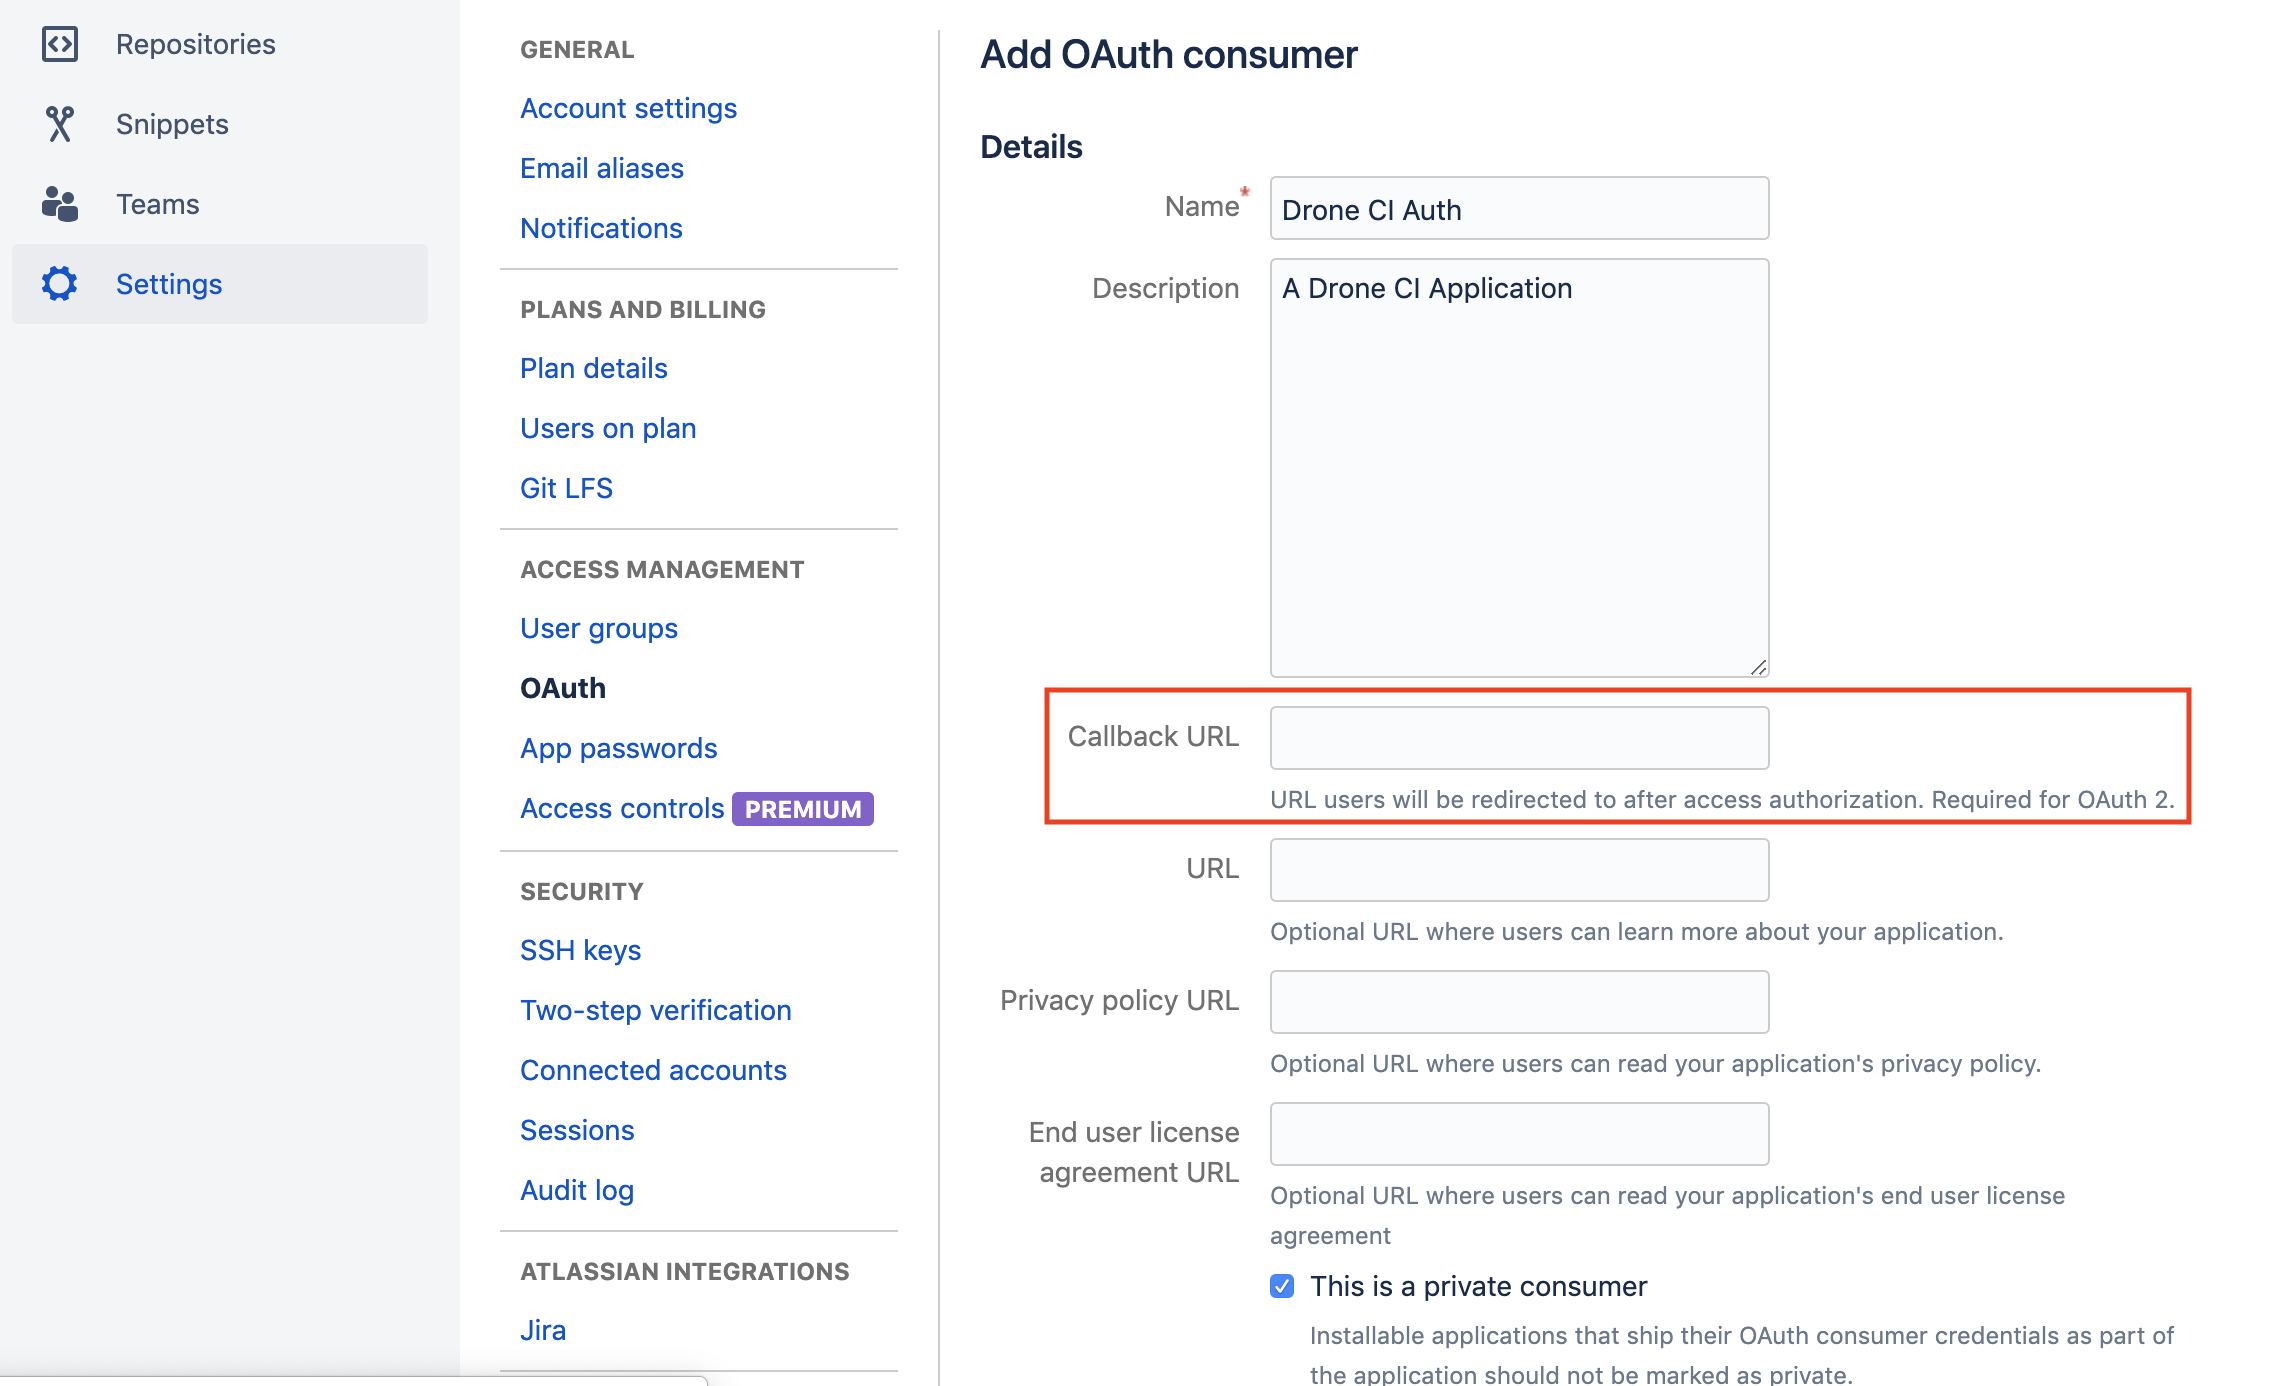Viewport: 2288px width, 1386px height.
Task: View the Audit log
Action: [577, 1190]
